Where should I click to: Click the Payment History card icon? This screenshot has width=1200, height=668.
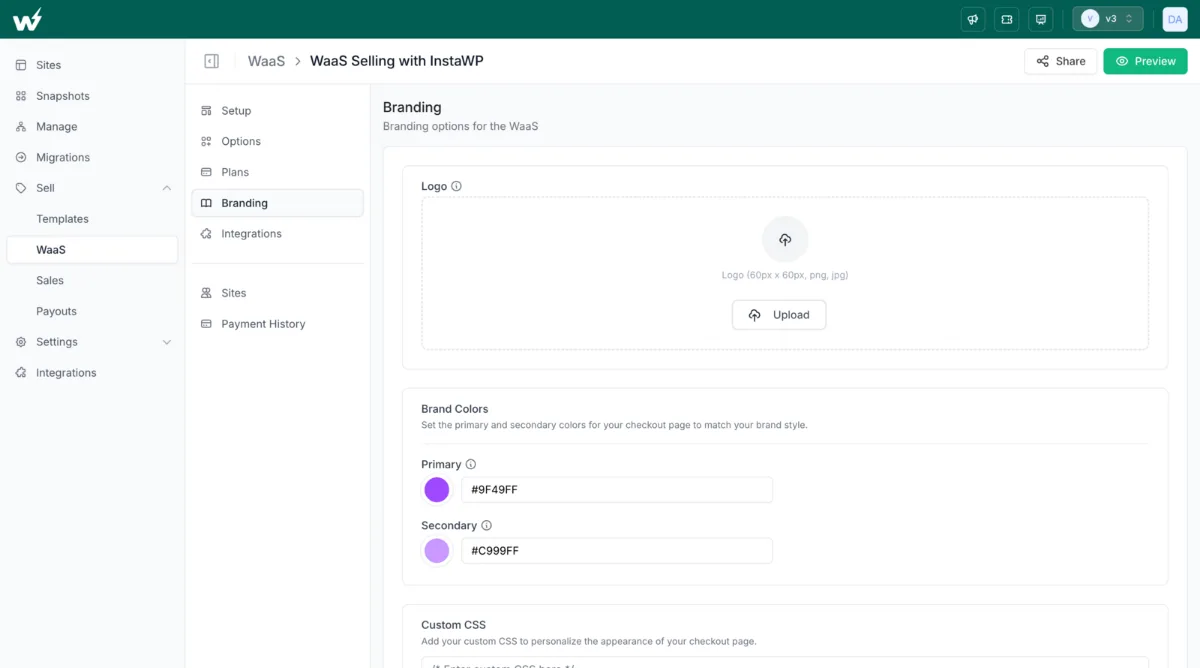tap(206, 324)
